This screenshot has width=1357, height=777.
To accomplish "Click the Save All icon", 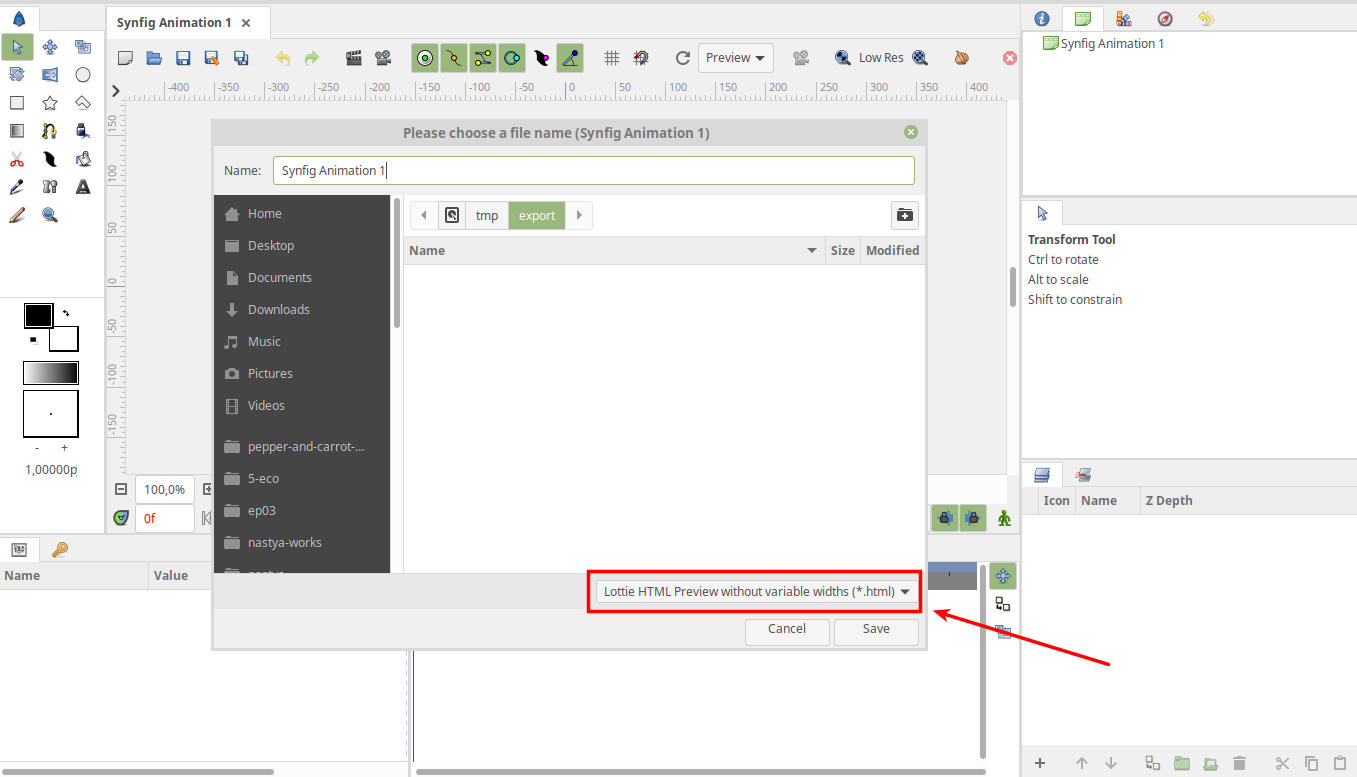I will click(241, 58).
